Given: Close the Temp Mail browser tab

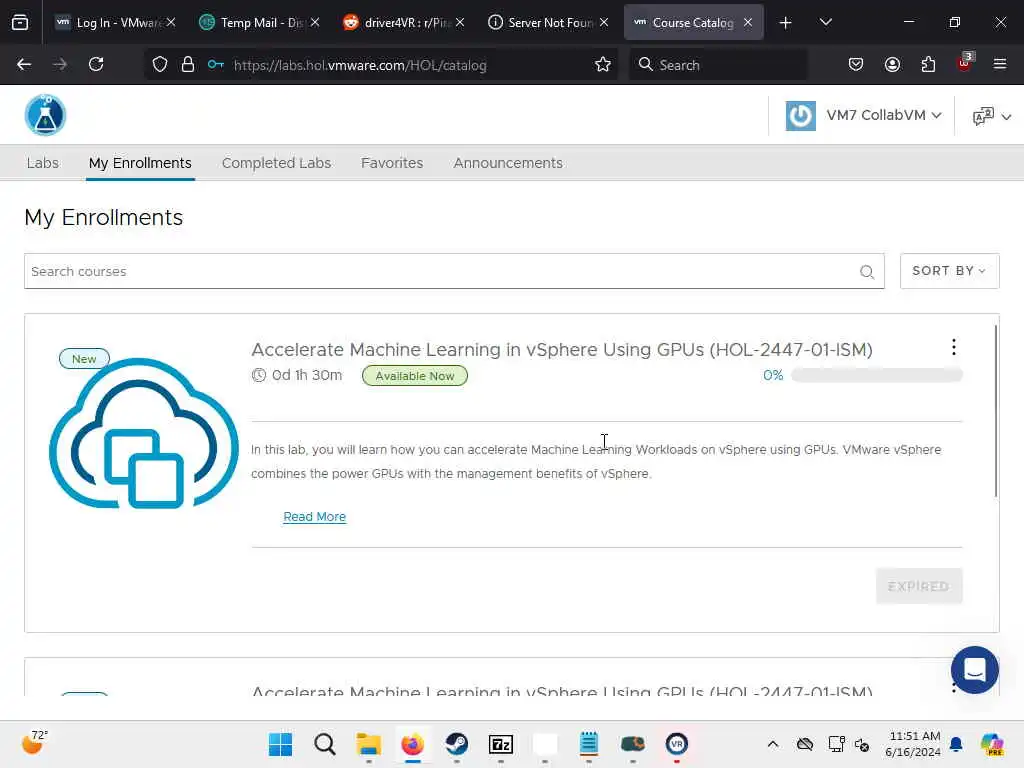Looking at the screenshot, I should [x=315, y=23].
